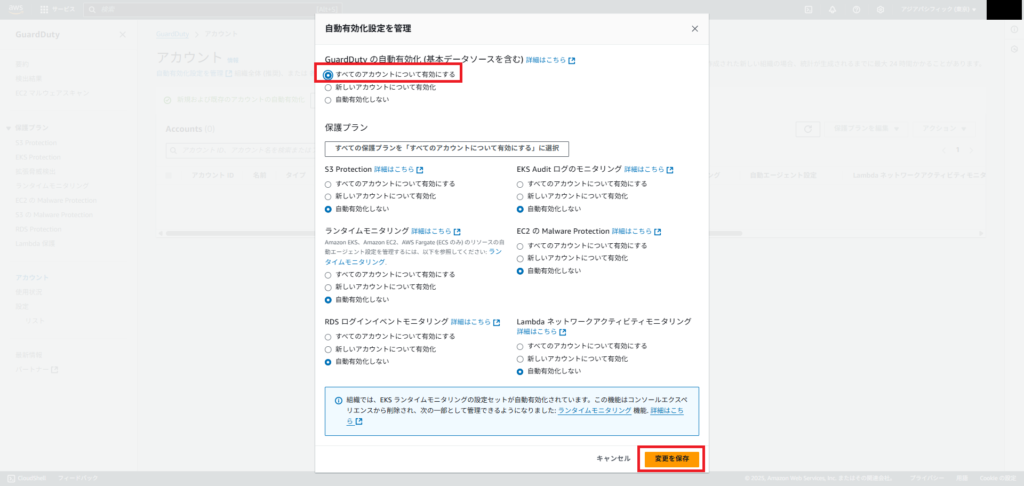1024x486 pixels.
Task: Select ランタイムモニタリング 新しいアカウントについて有効化
Action: (328, 287)
